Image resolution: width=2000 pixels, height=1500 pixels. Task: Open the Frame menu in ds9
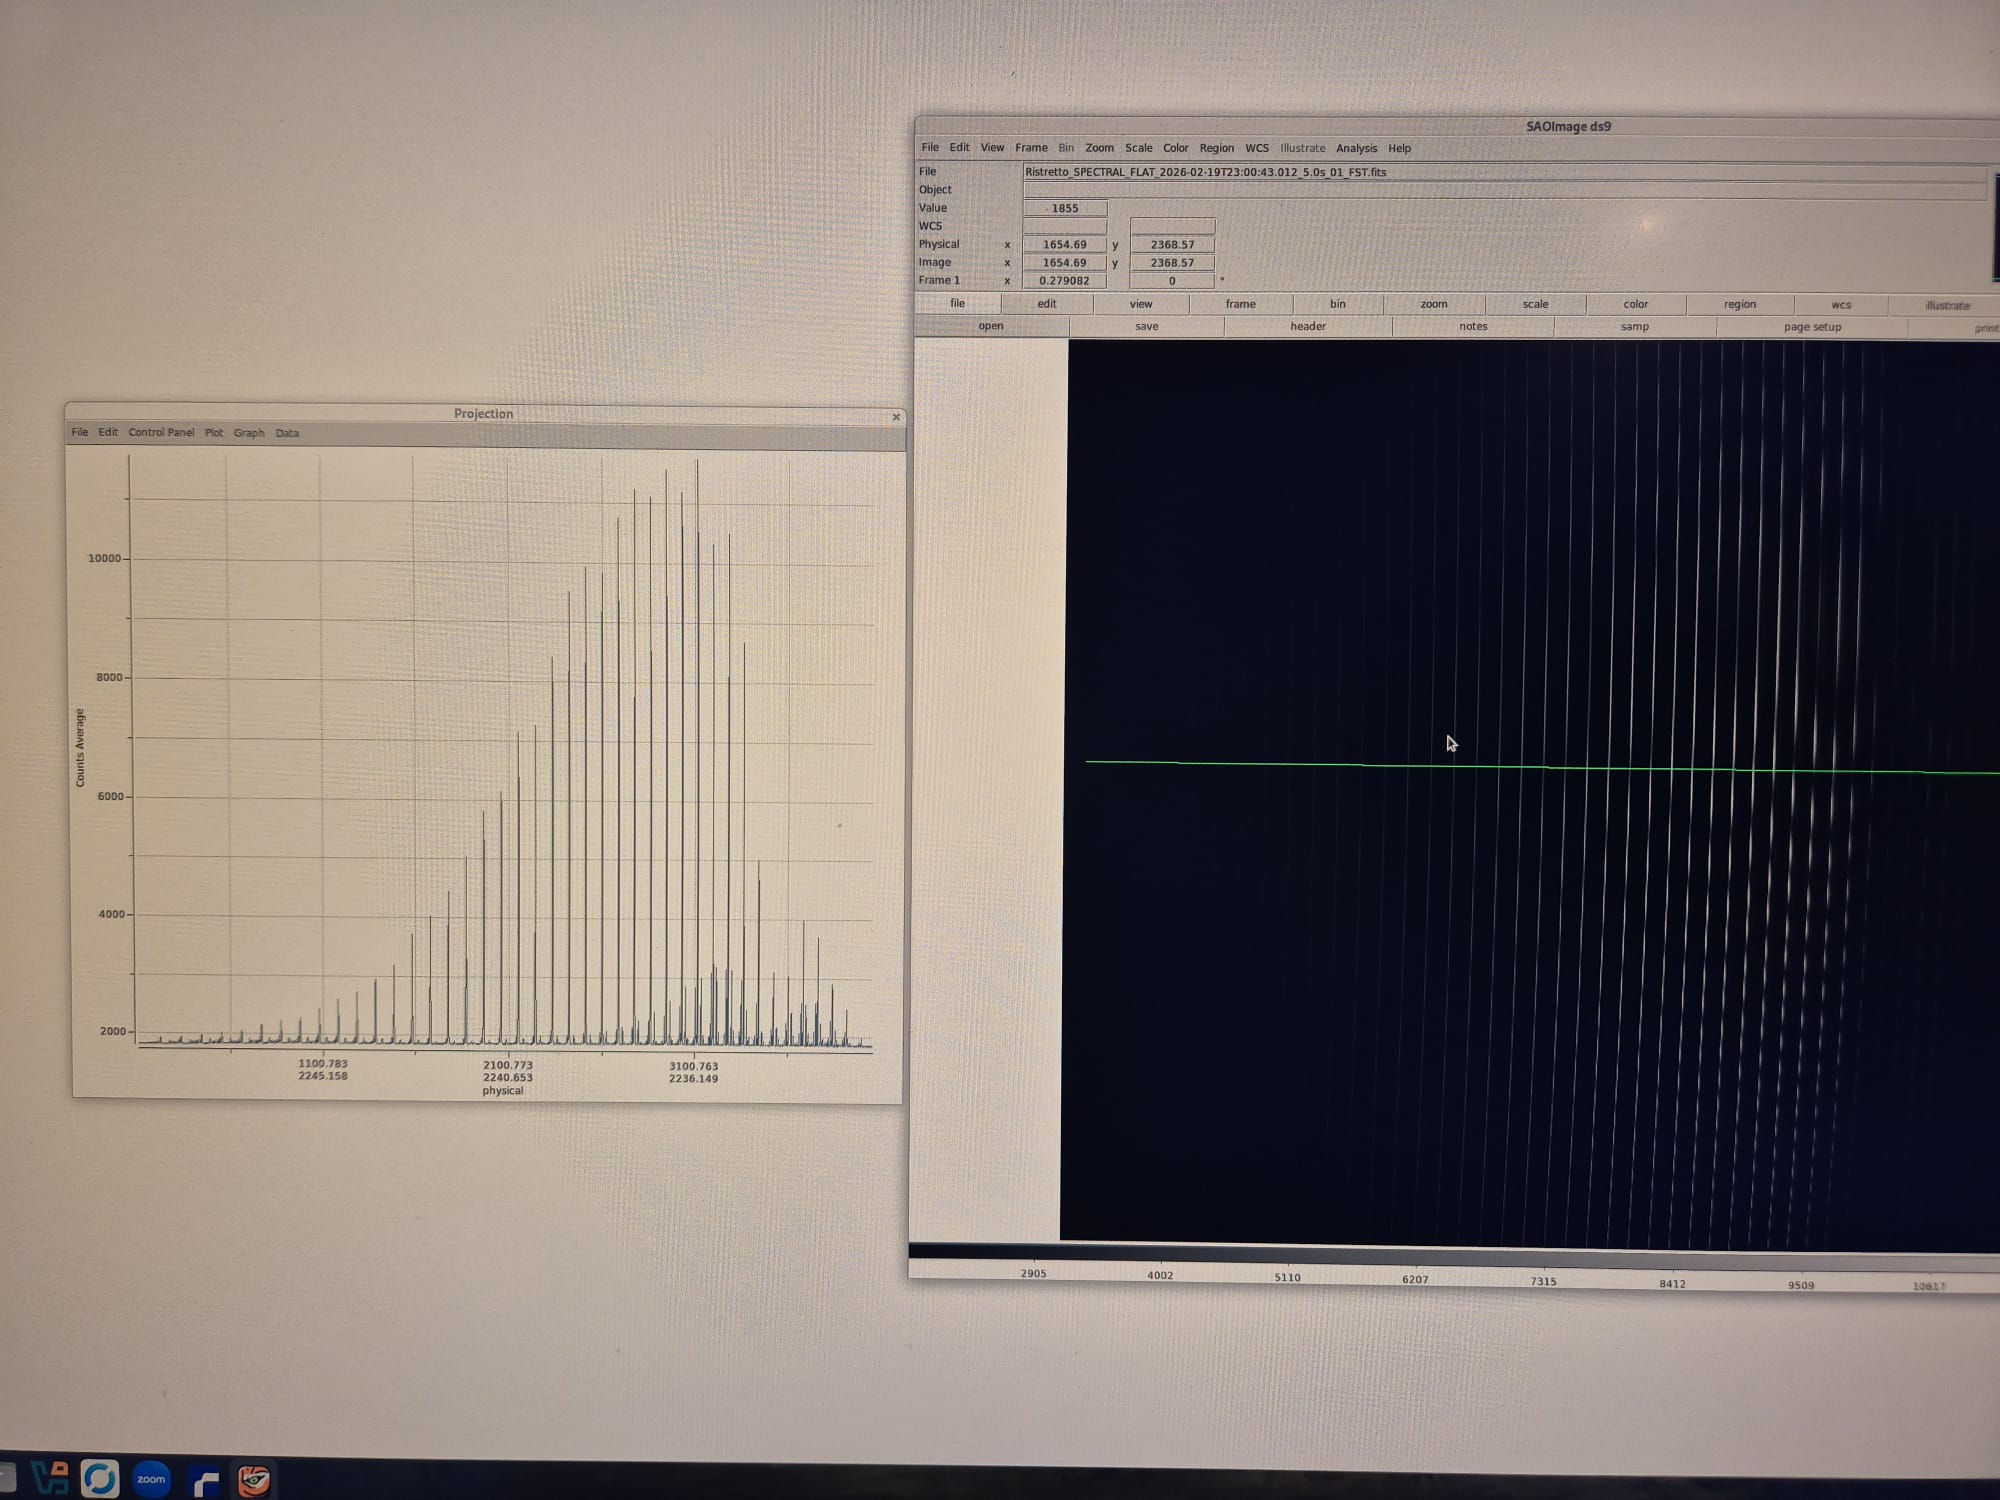click(x=1031, y=147)
